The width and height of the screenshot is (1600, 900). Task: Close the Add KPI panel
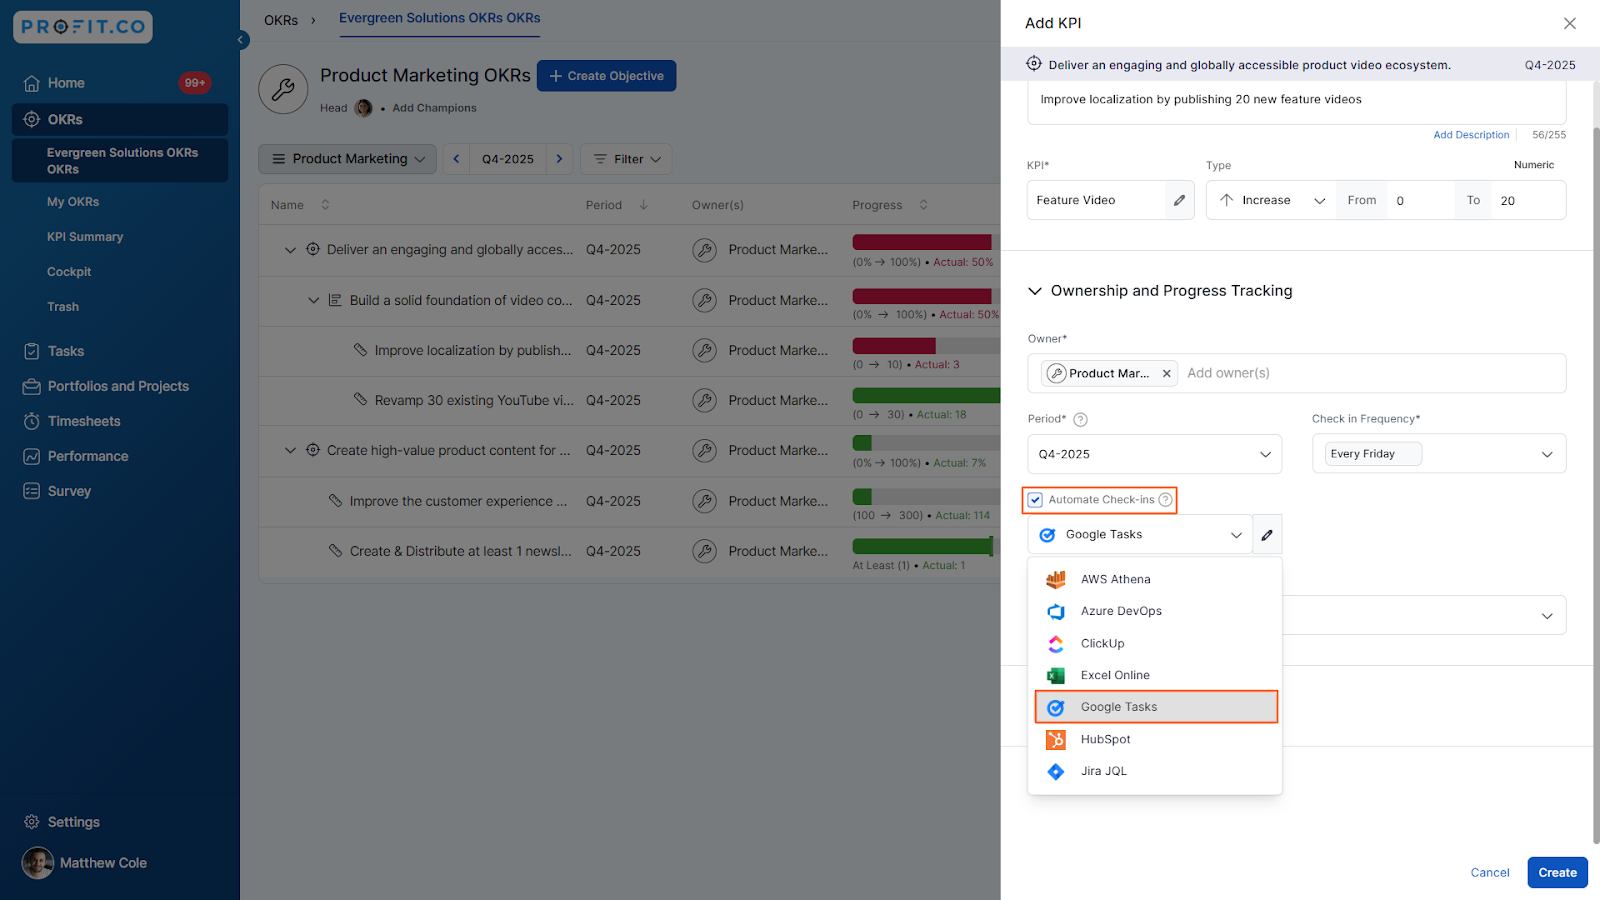[x=1569, y=23]
